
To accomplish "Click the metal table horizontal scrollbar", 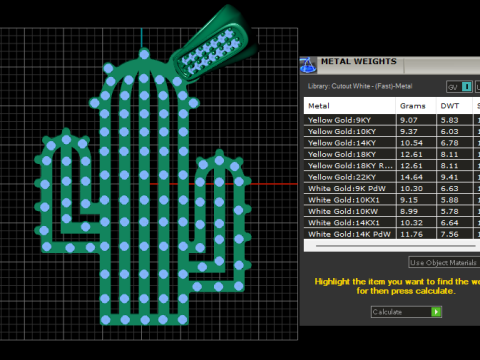I will click(396, 246).
